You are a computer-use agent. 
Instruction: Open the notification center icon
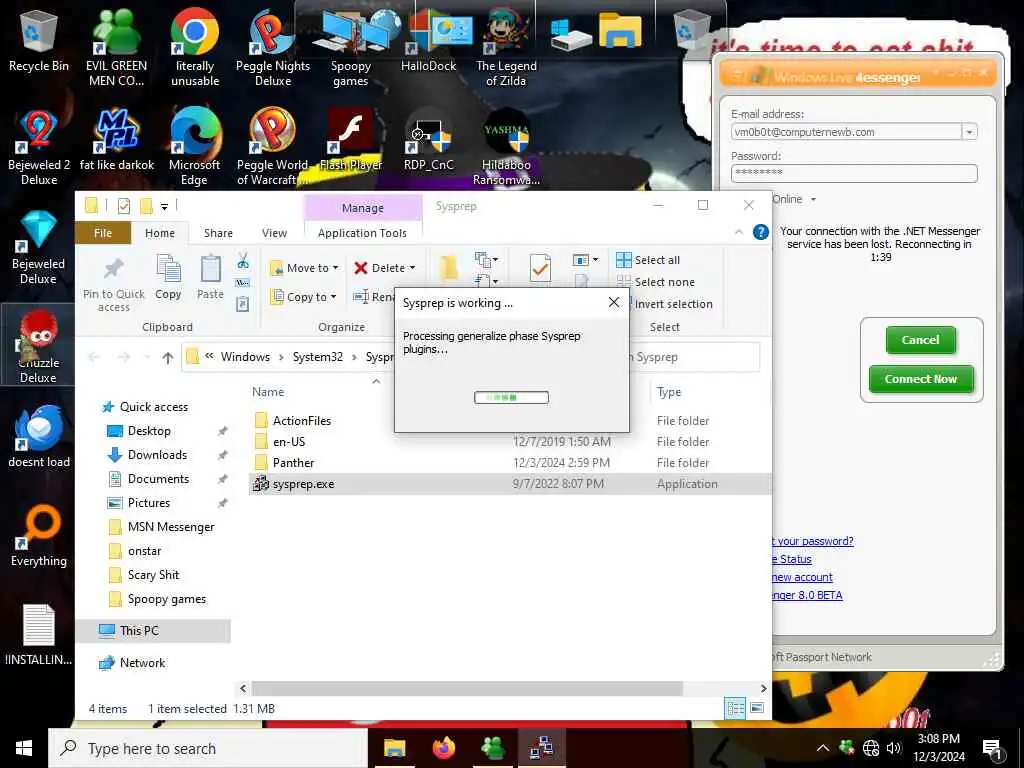pos(993,750)
